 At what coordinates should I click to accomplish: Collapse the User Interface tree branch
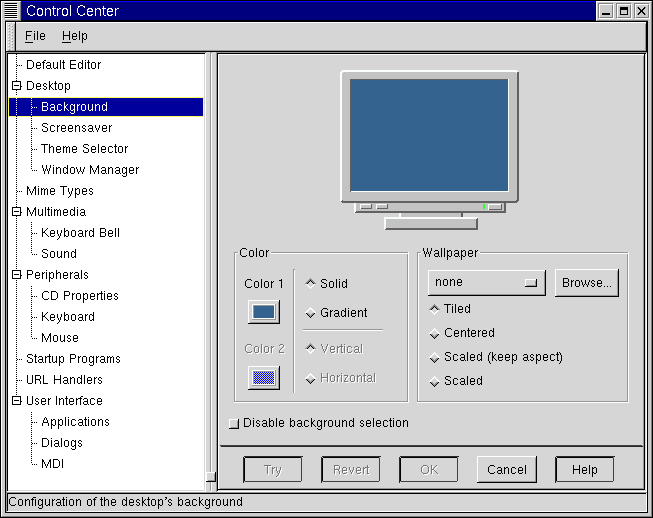click(x=16, y=401)
